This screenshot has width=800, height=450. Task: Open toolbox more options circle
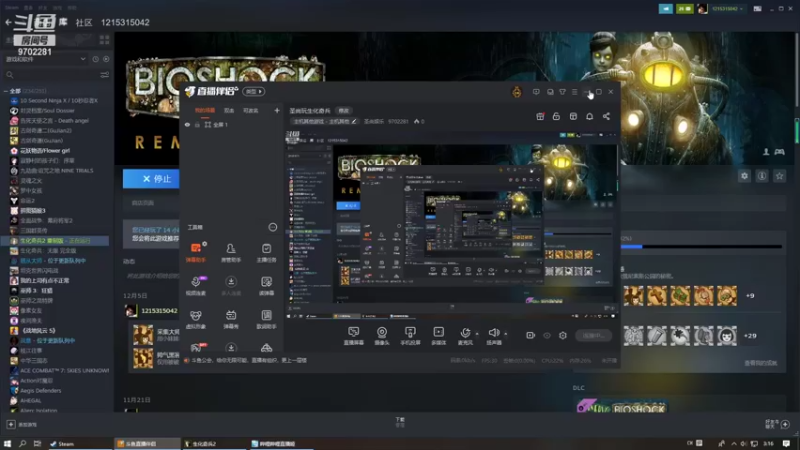[x=272, y=227]
